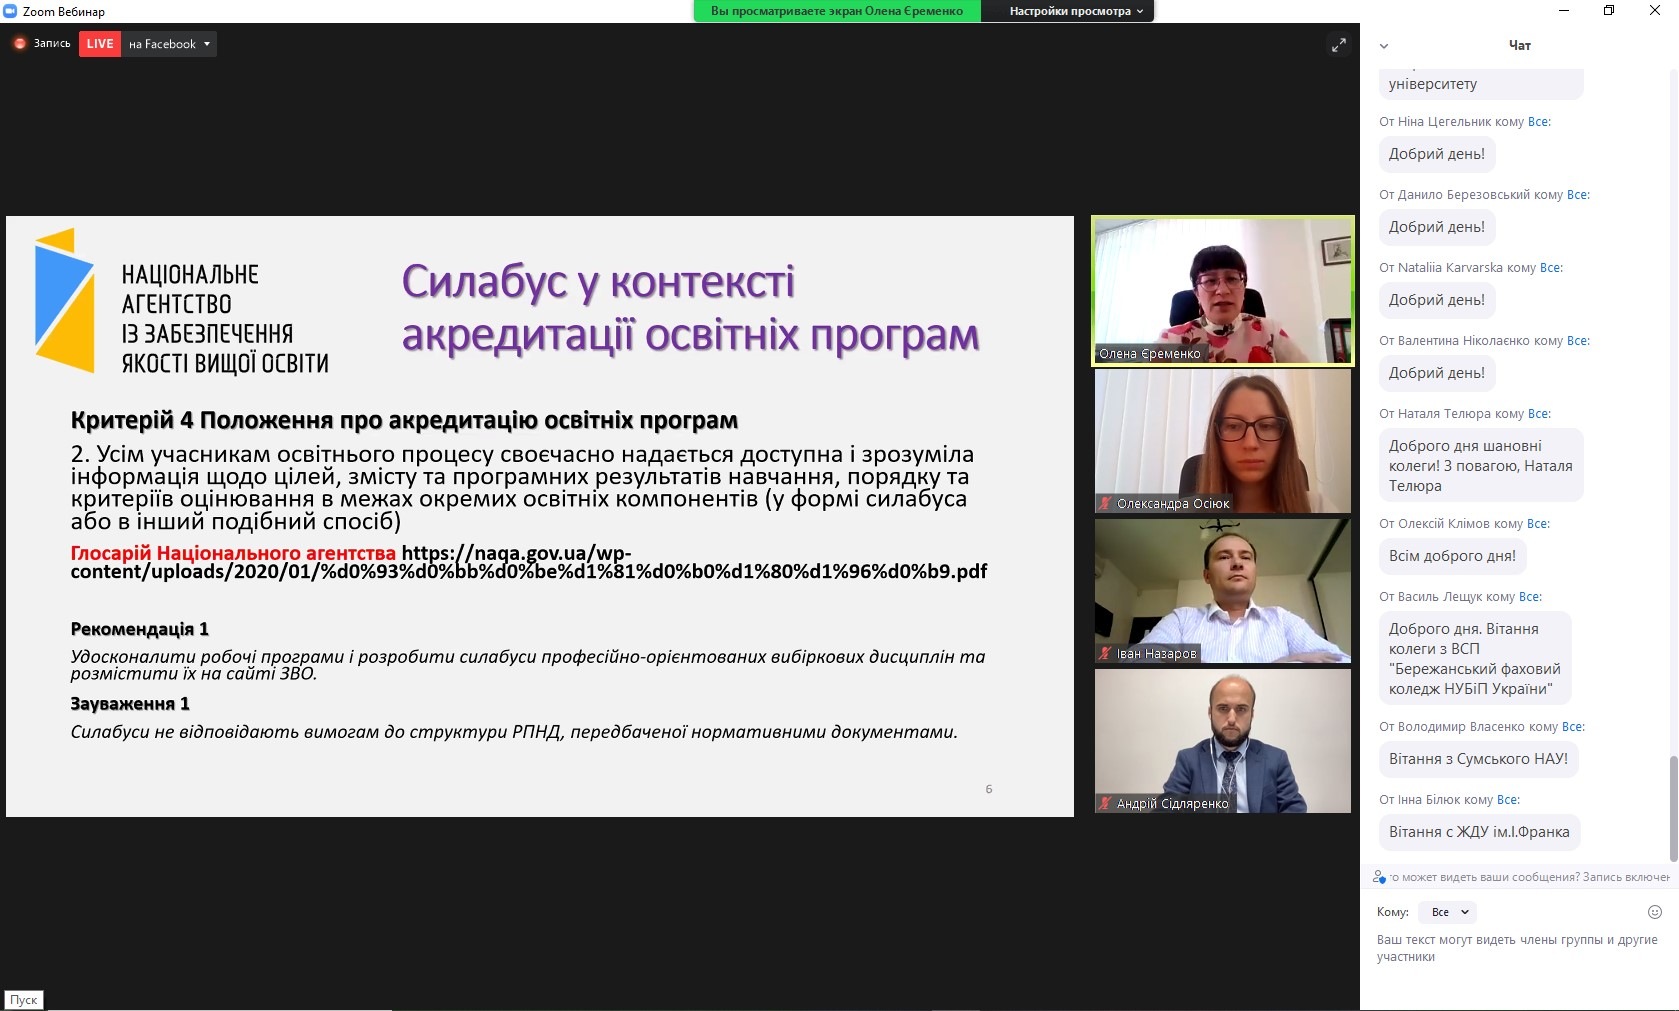Click the Все recipient link after Ніна Цегельник
The height and width of the screenshot is (1011, 1679).
(1538, 122)
